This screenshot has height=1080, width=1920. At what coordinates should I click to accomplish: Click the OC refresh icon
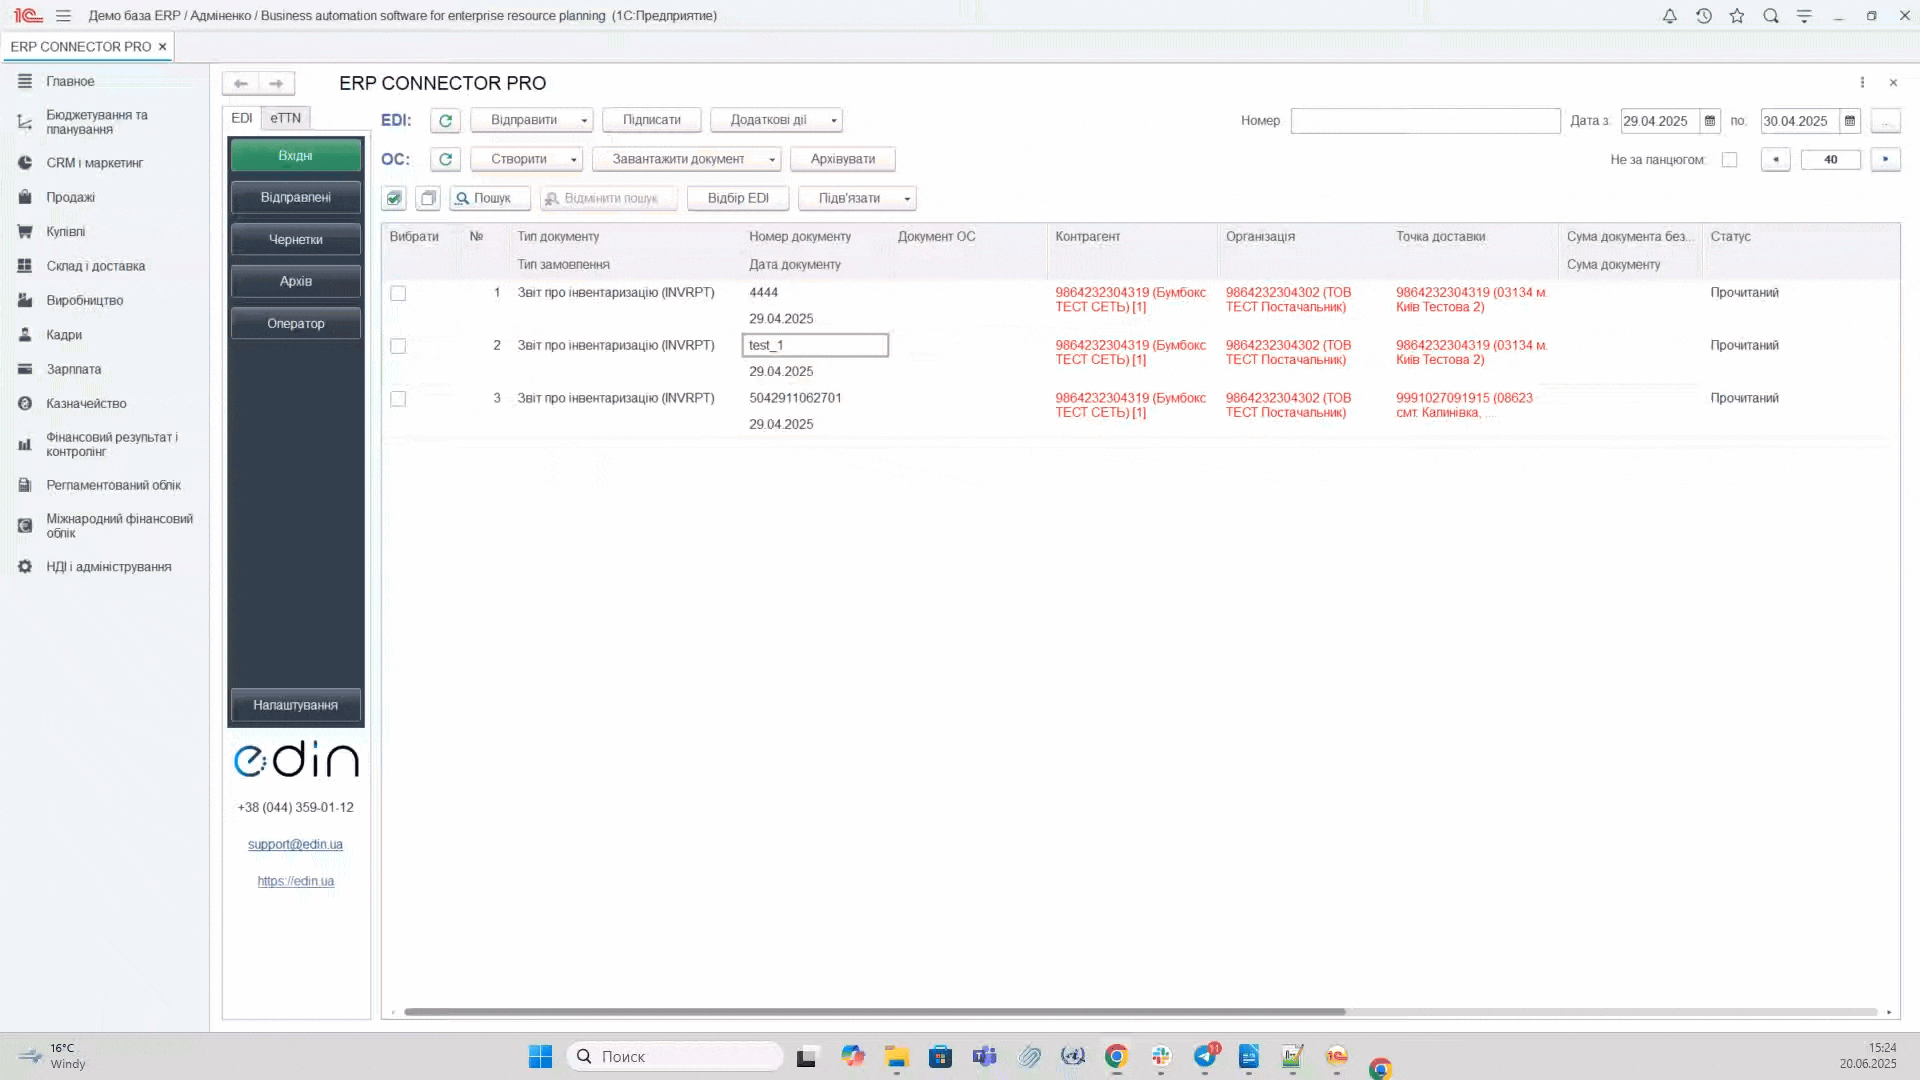pos(445,159)
